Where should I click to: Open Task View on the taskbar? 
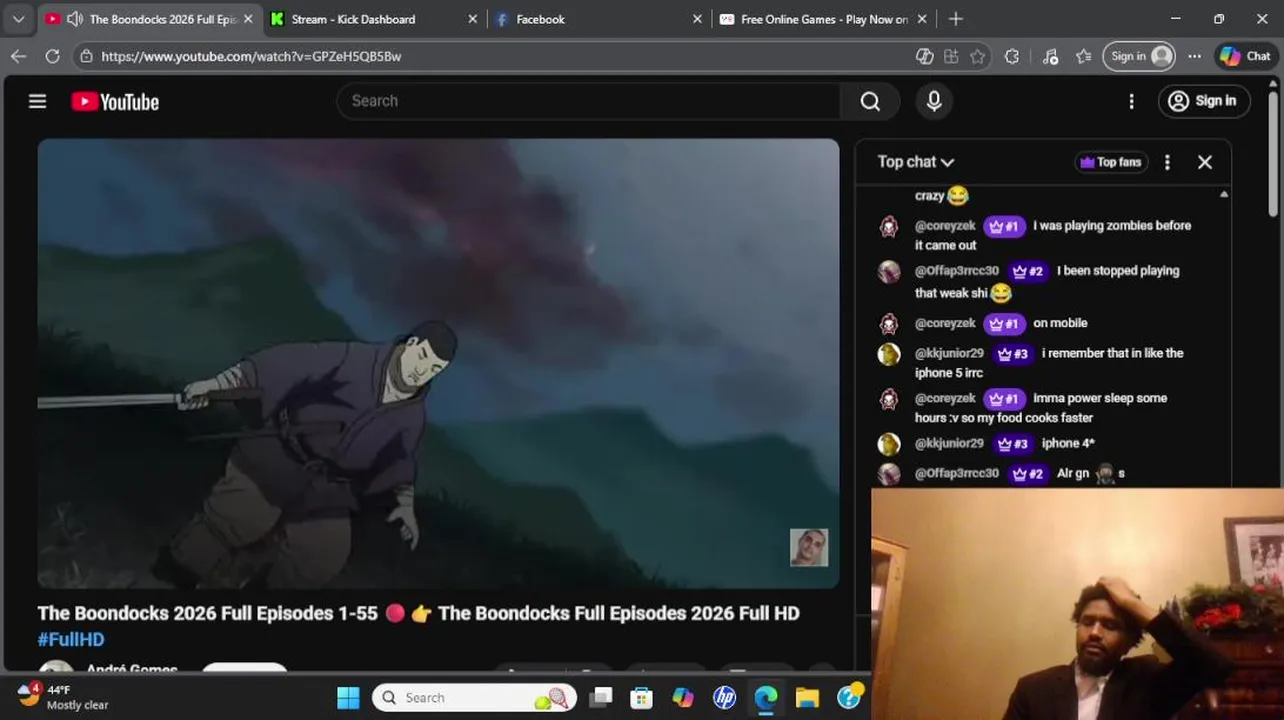(x=600, y=697)
